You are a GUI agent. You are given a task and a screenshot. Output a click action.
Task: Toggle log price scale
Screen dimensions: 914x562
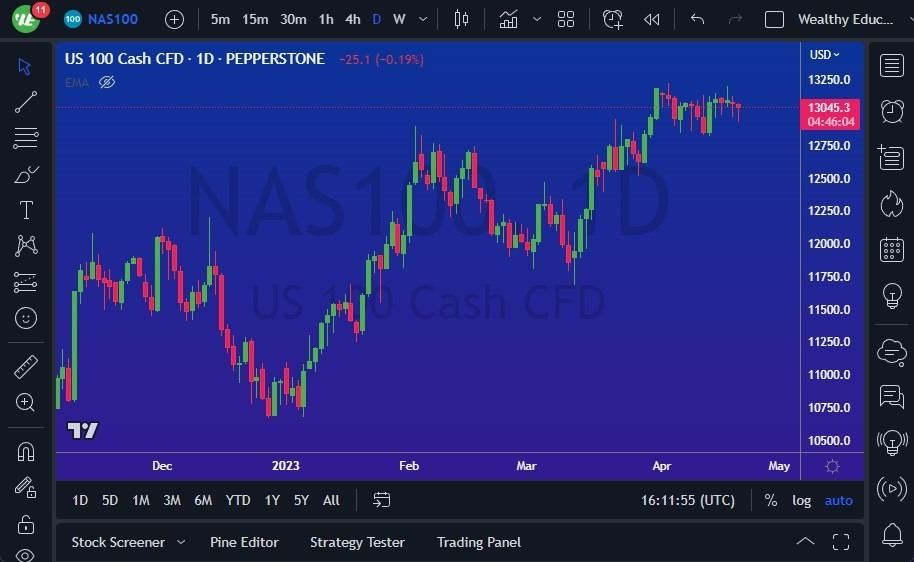click(801, 500)
